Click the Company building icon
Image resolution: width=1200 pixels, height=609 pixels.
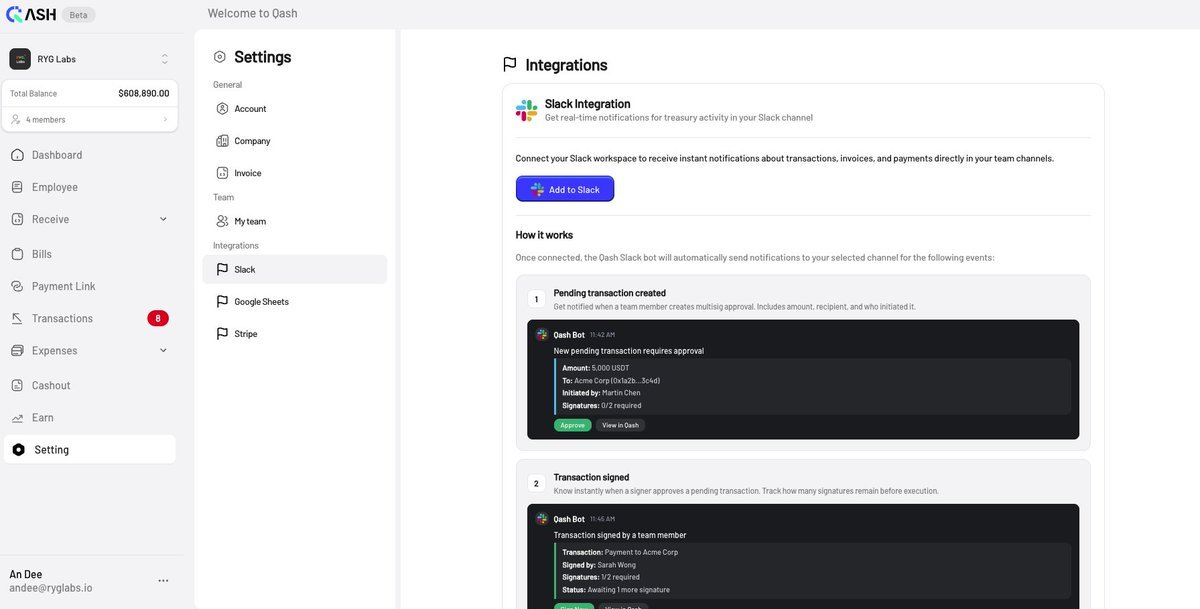tap(222, 141)
